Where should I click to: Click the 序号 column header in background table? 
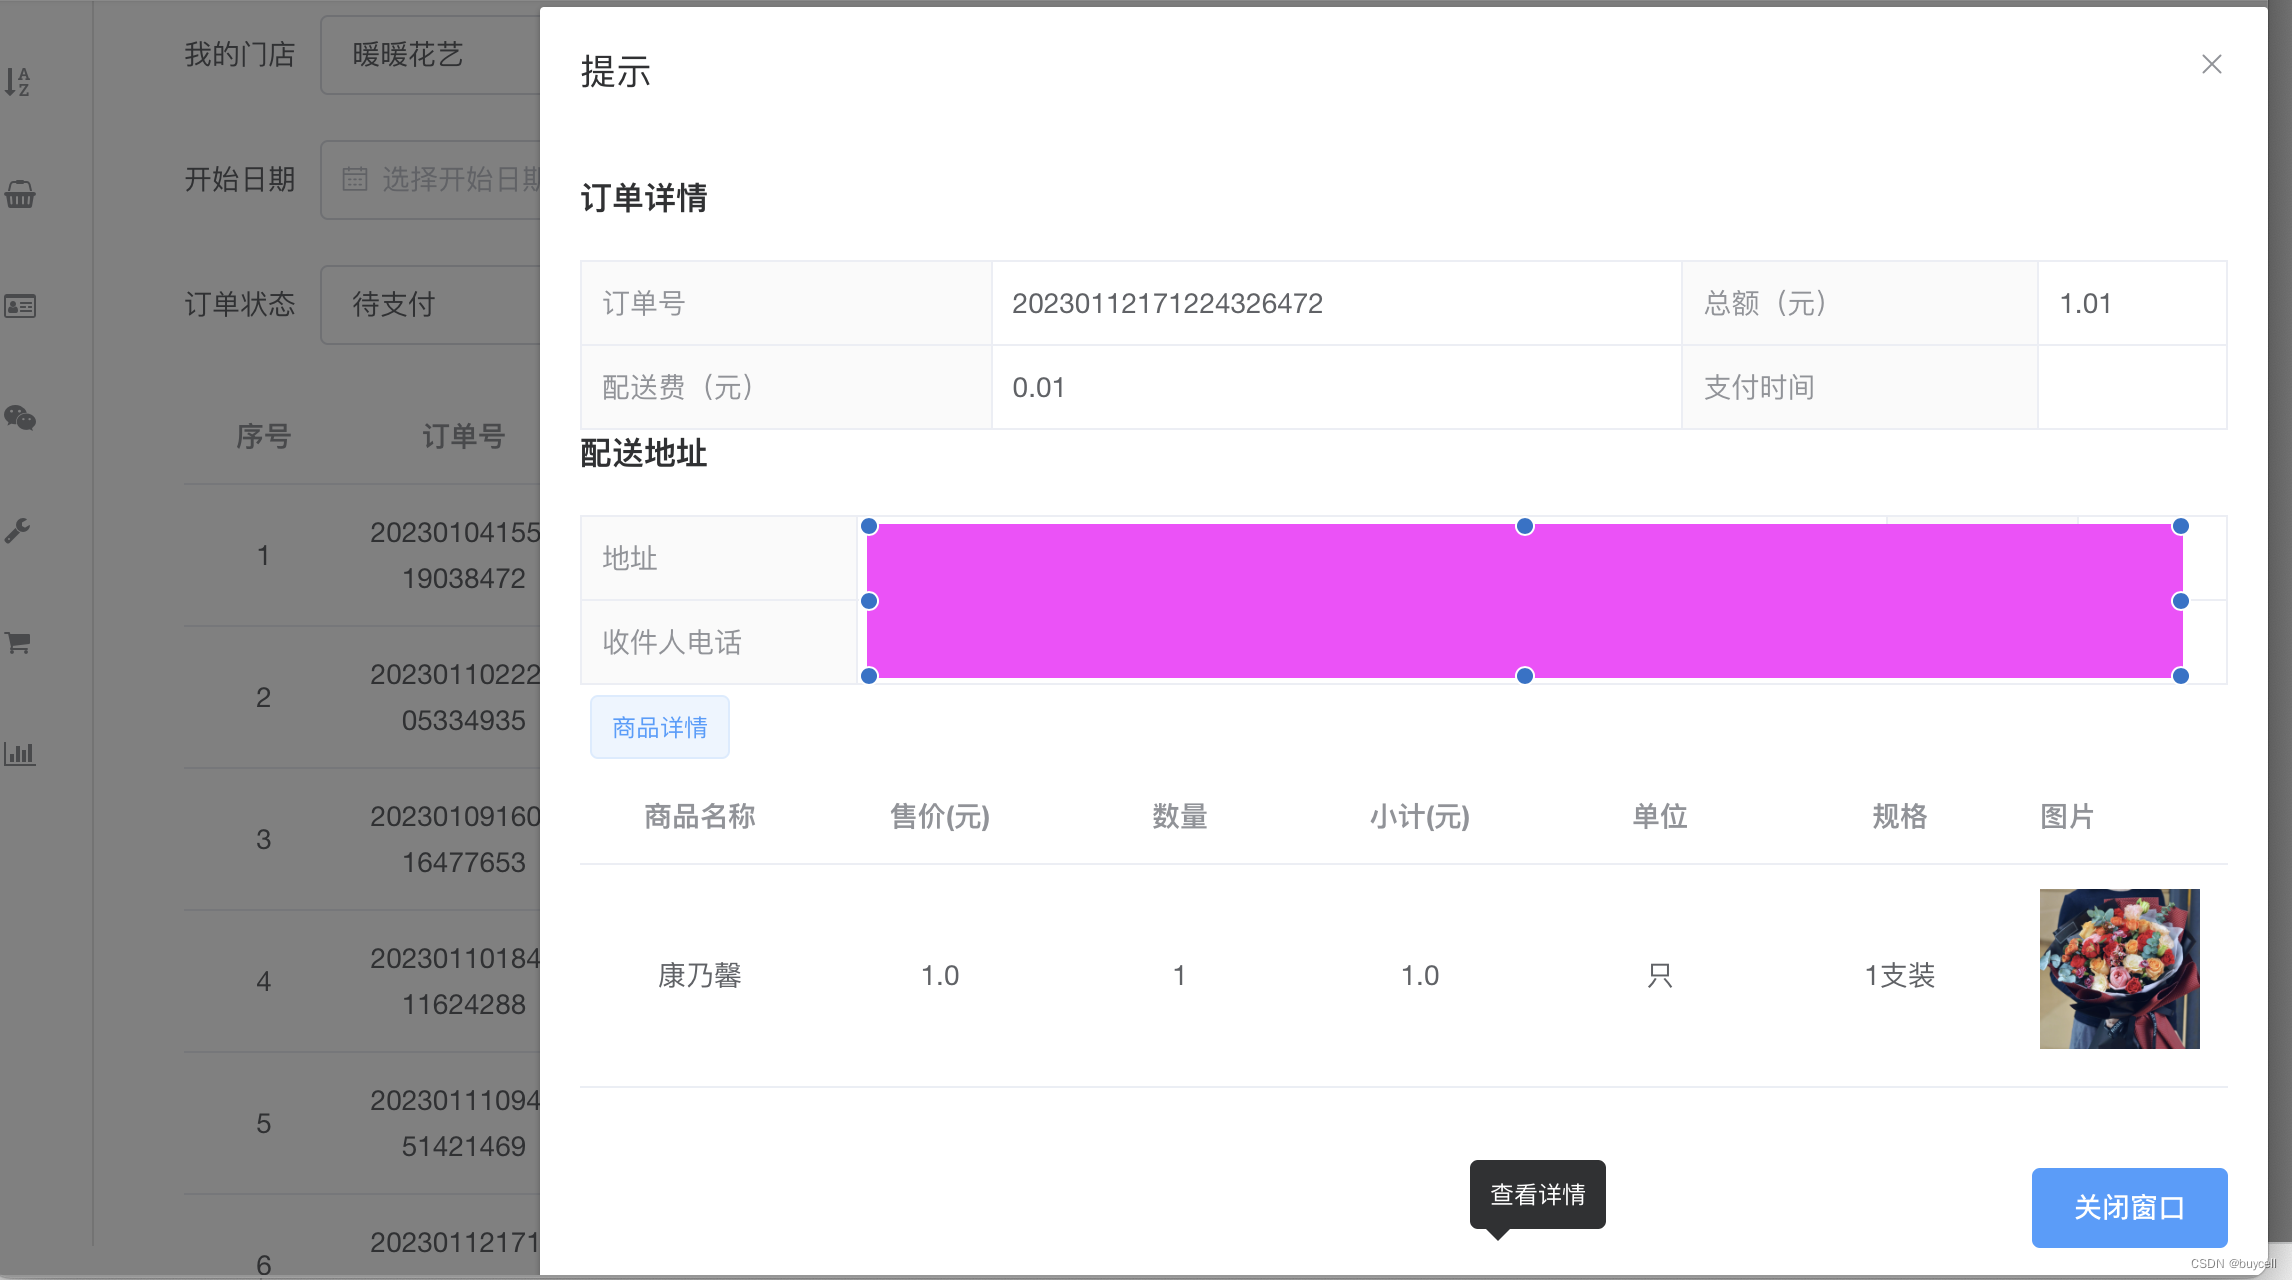pos(263,436)
